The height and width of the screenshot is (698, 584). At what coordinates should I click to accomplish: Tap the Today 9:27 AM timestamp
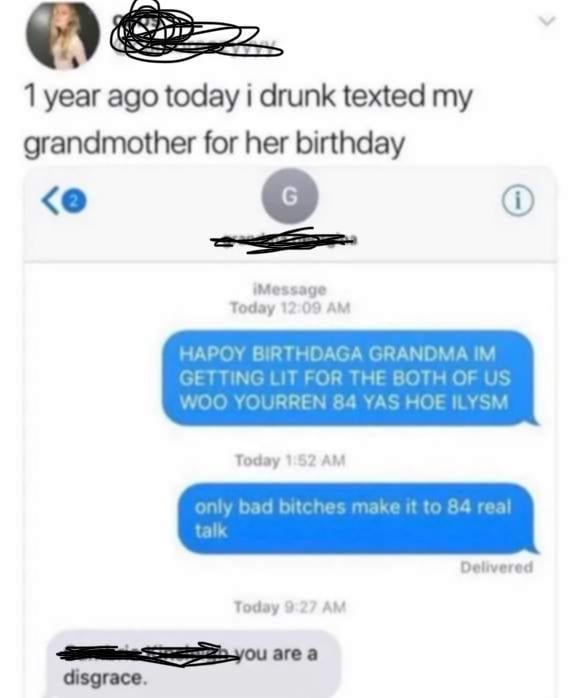pos(290,607)
